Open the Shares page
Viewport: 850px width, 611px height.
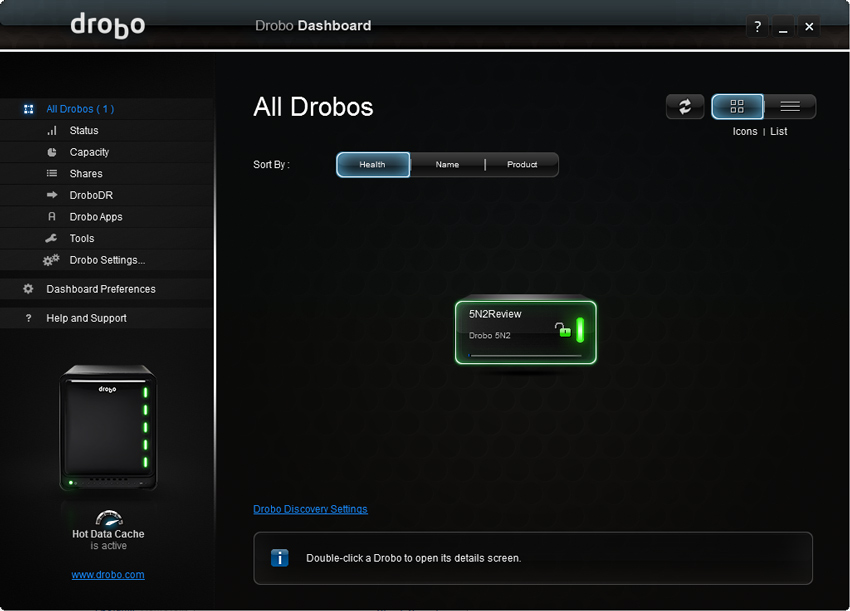pos(86,173)
